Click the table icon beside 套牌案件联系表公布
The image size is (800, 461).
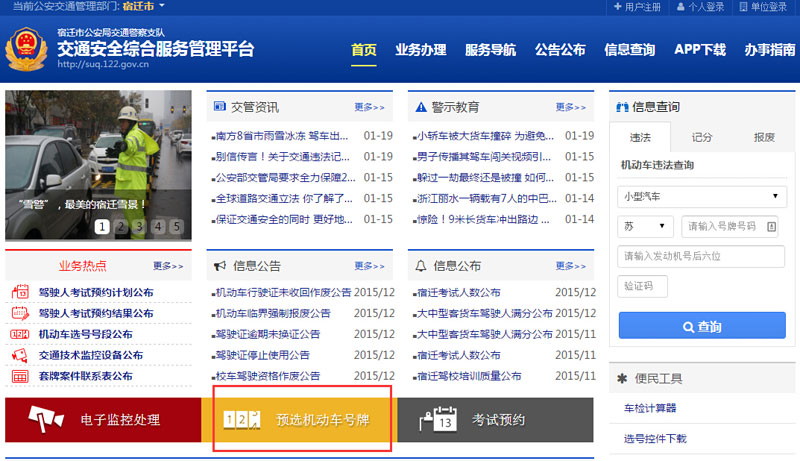click(20, 376)
